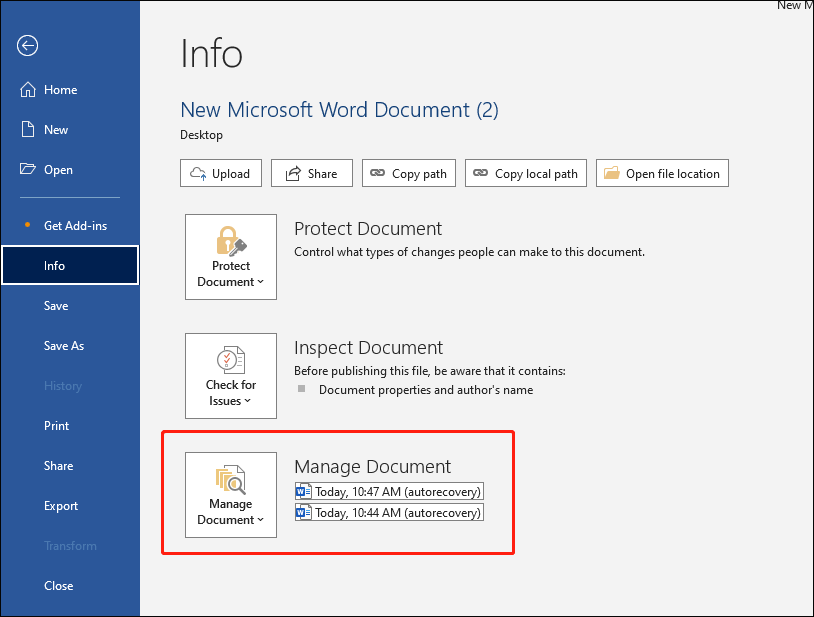Click the chain icon on Copy path
This screenshot has height=617, width=814.
coord(377,173)
